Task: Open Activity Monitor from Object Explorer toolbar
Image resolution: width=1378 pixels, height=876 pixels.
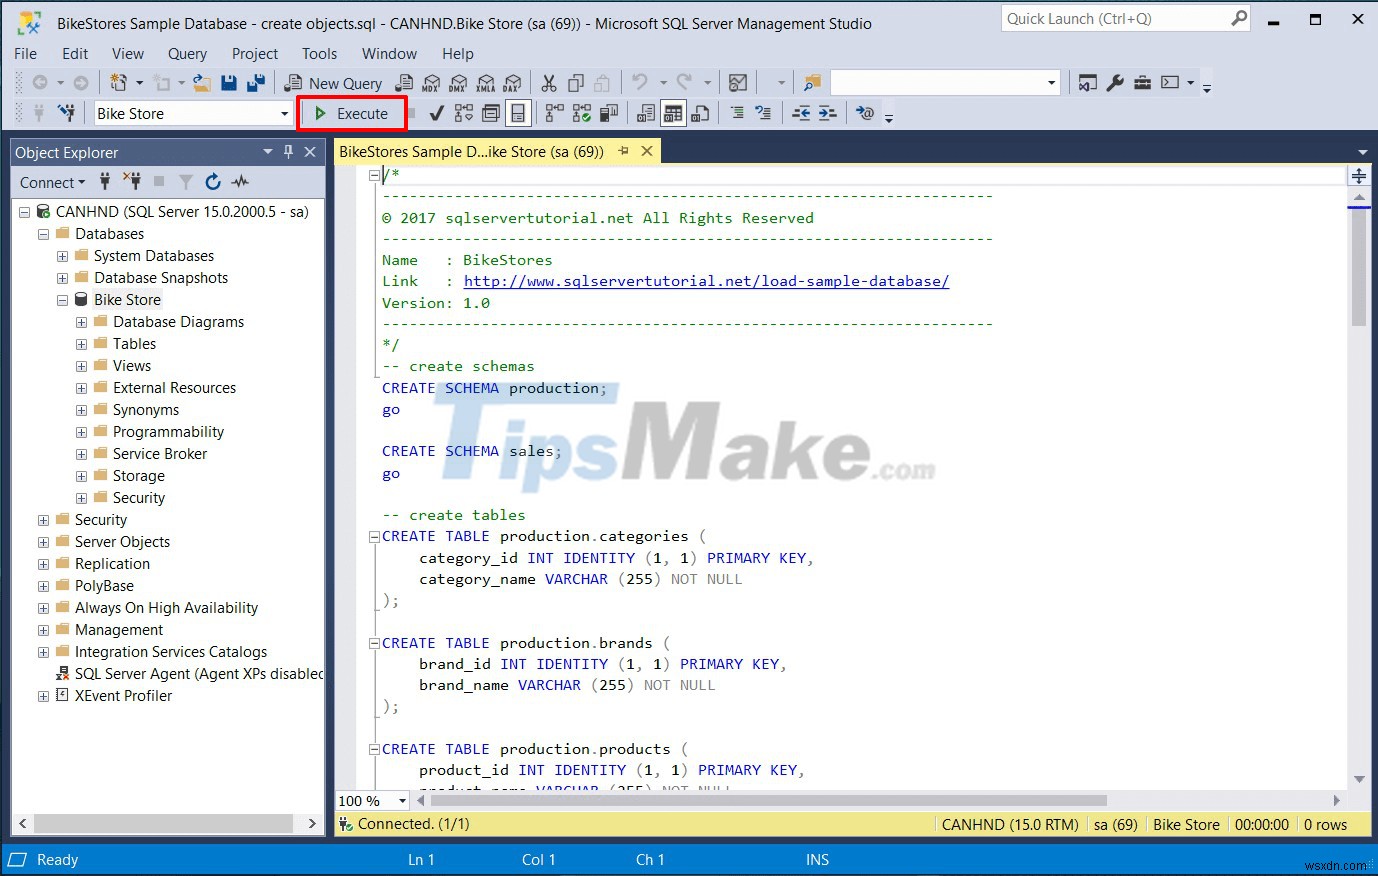Action: click(x=240, y=182)
